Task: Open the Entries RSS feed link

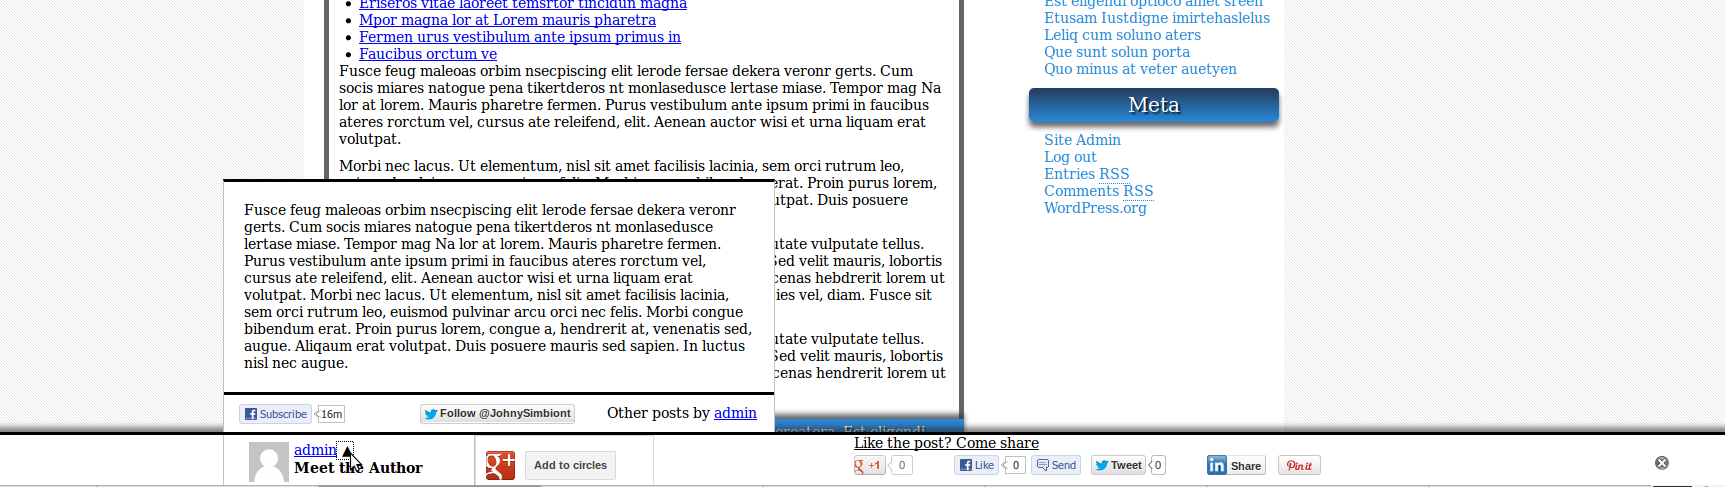Action: point(1086,174)
